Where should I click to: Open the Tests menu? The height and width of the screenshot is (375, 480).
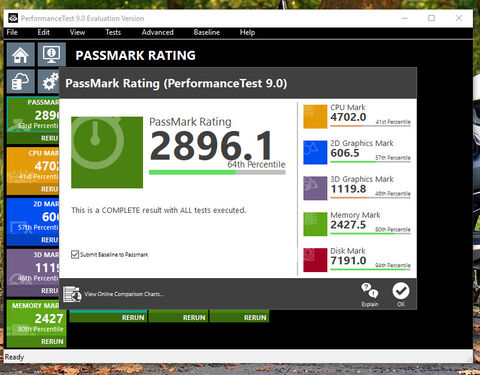tap(113, 32)
